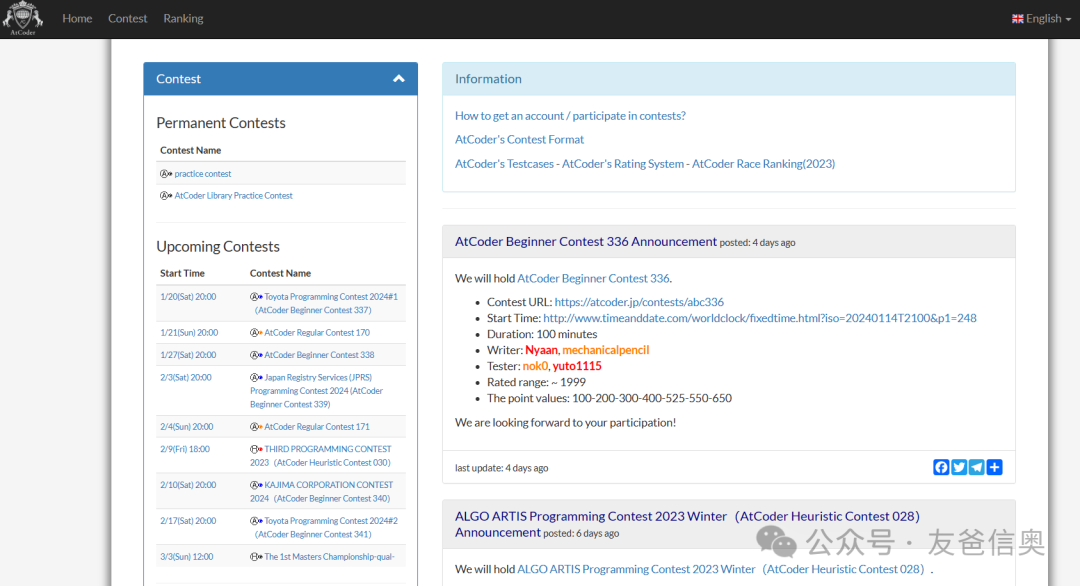Screen dimensions: 1080x586
Task: Click the UK flag icon beside English
Action: tap(1017, 19)
